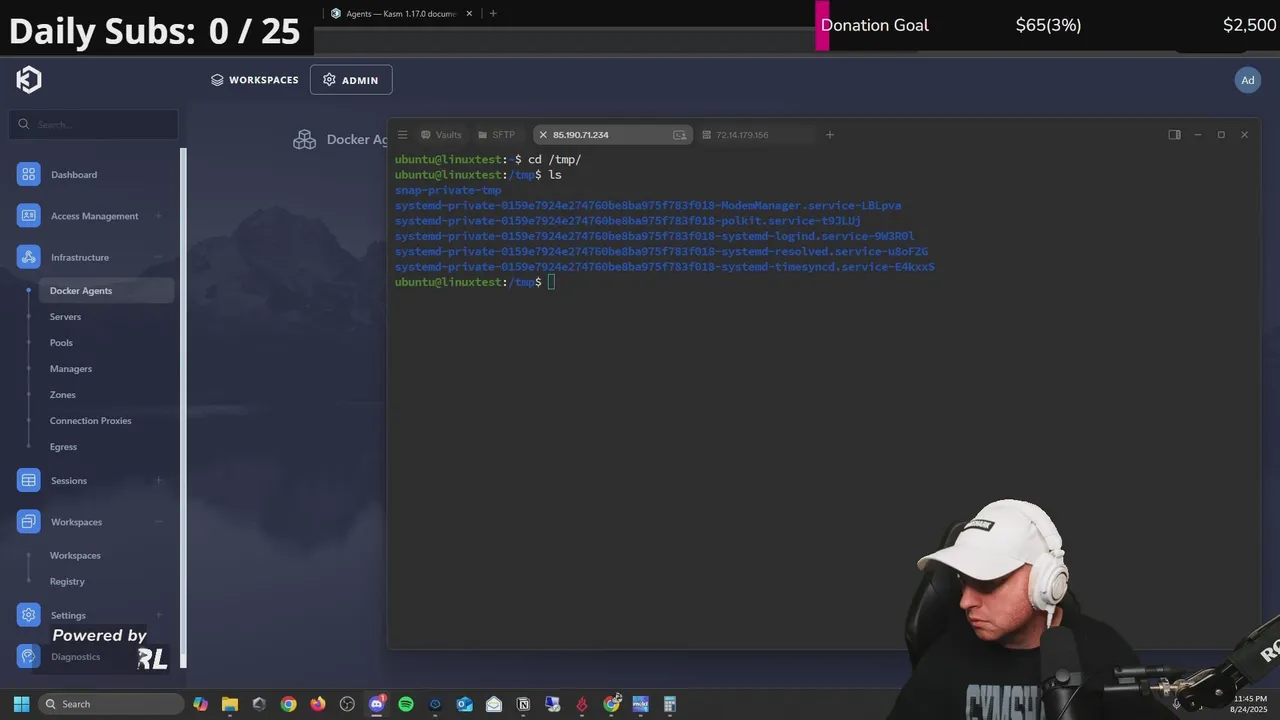Open the SFTP tab in terminal
Image resolution: width=1280 pixels, height=720 pixels.
(x=496, y=135)
